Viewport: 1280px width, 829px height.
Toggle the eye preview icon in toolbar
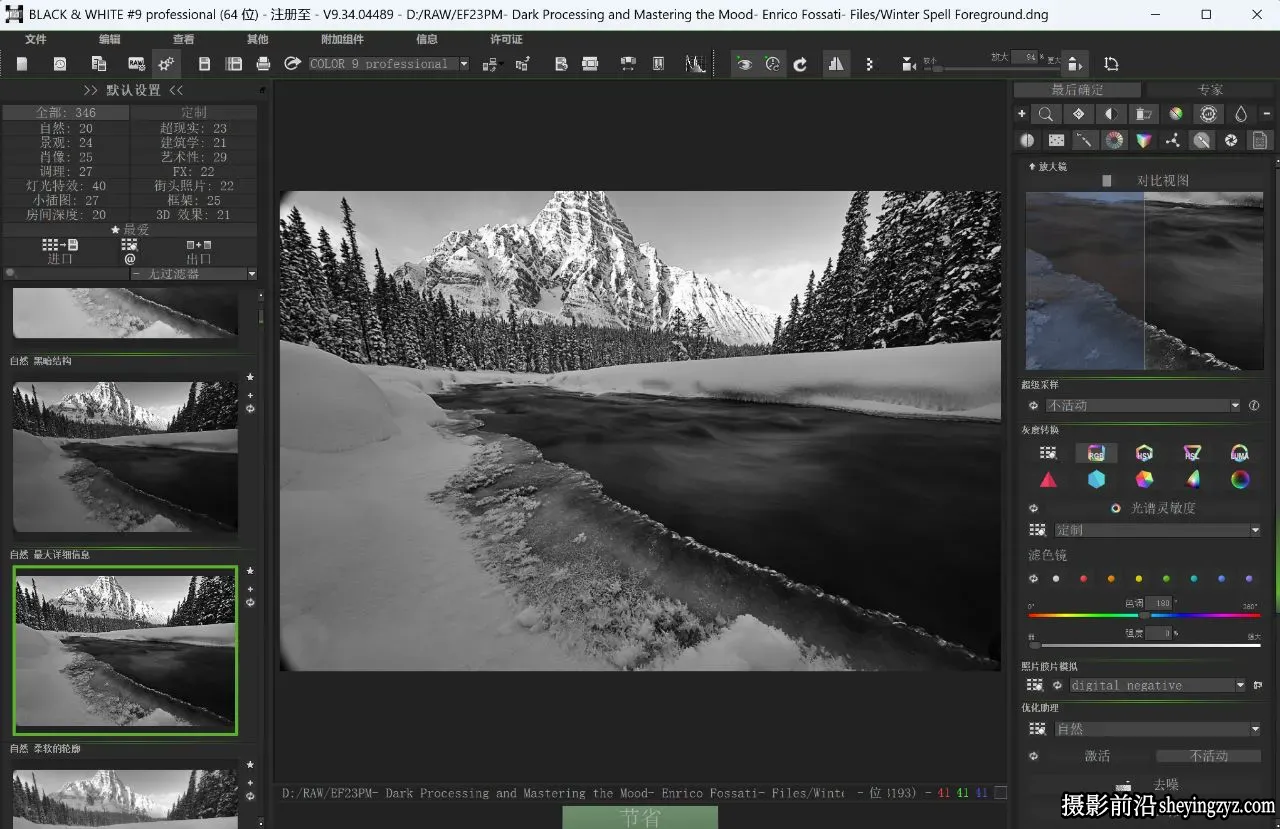(744, 64)
